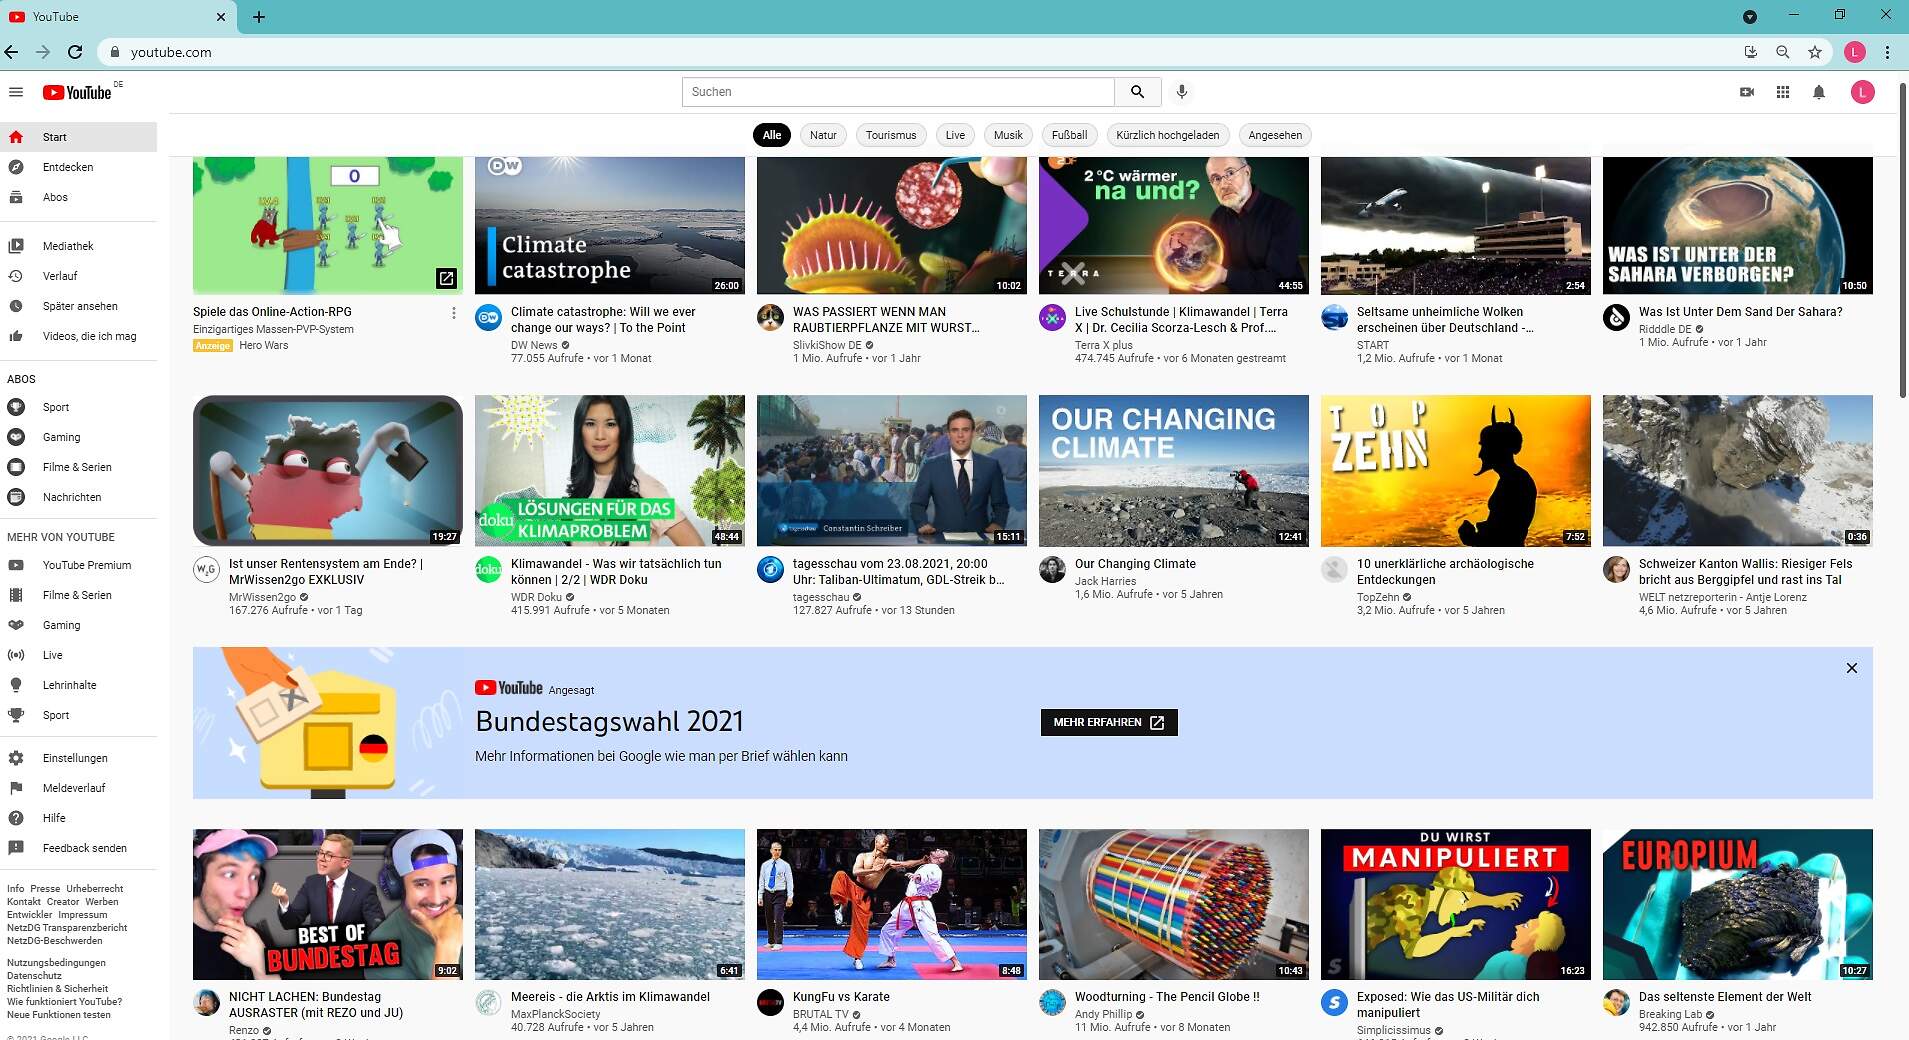Select the Alle filter chip

(772, 135)
